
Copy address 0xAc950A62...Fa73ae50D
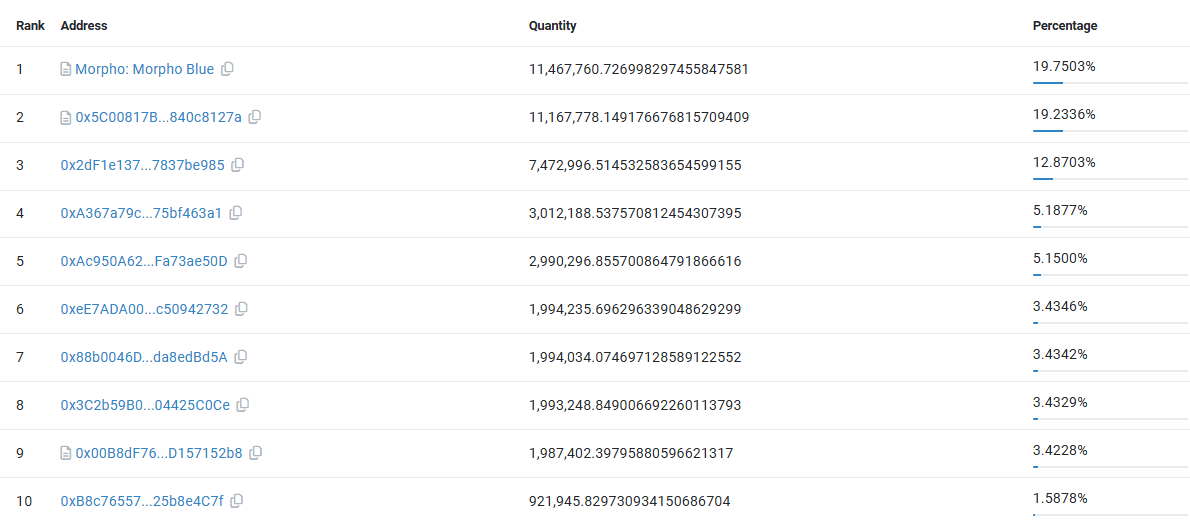tap(241, 261)
